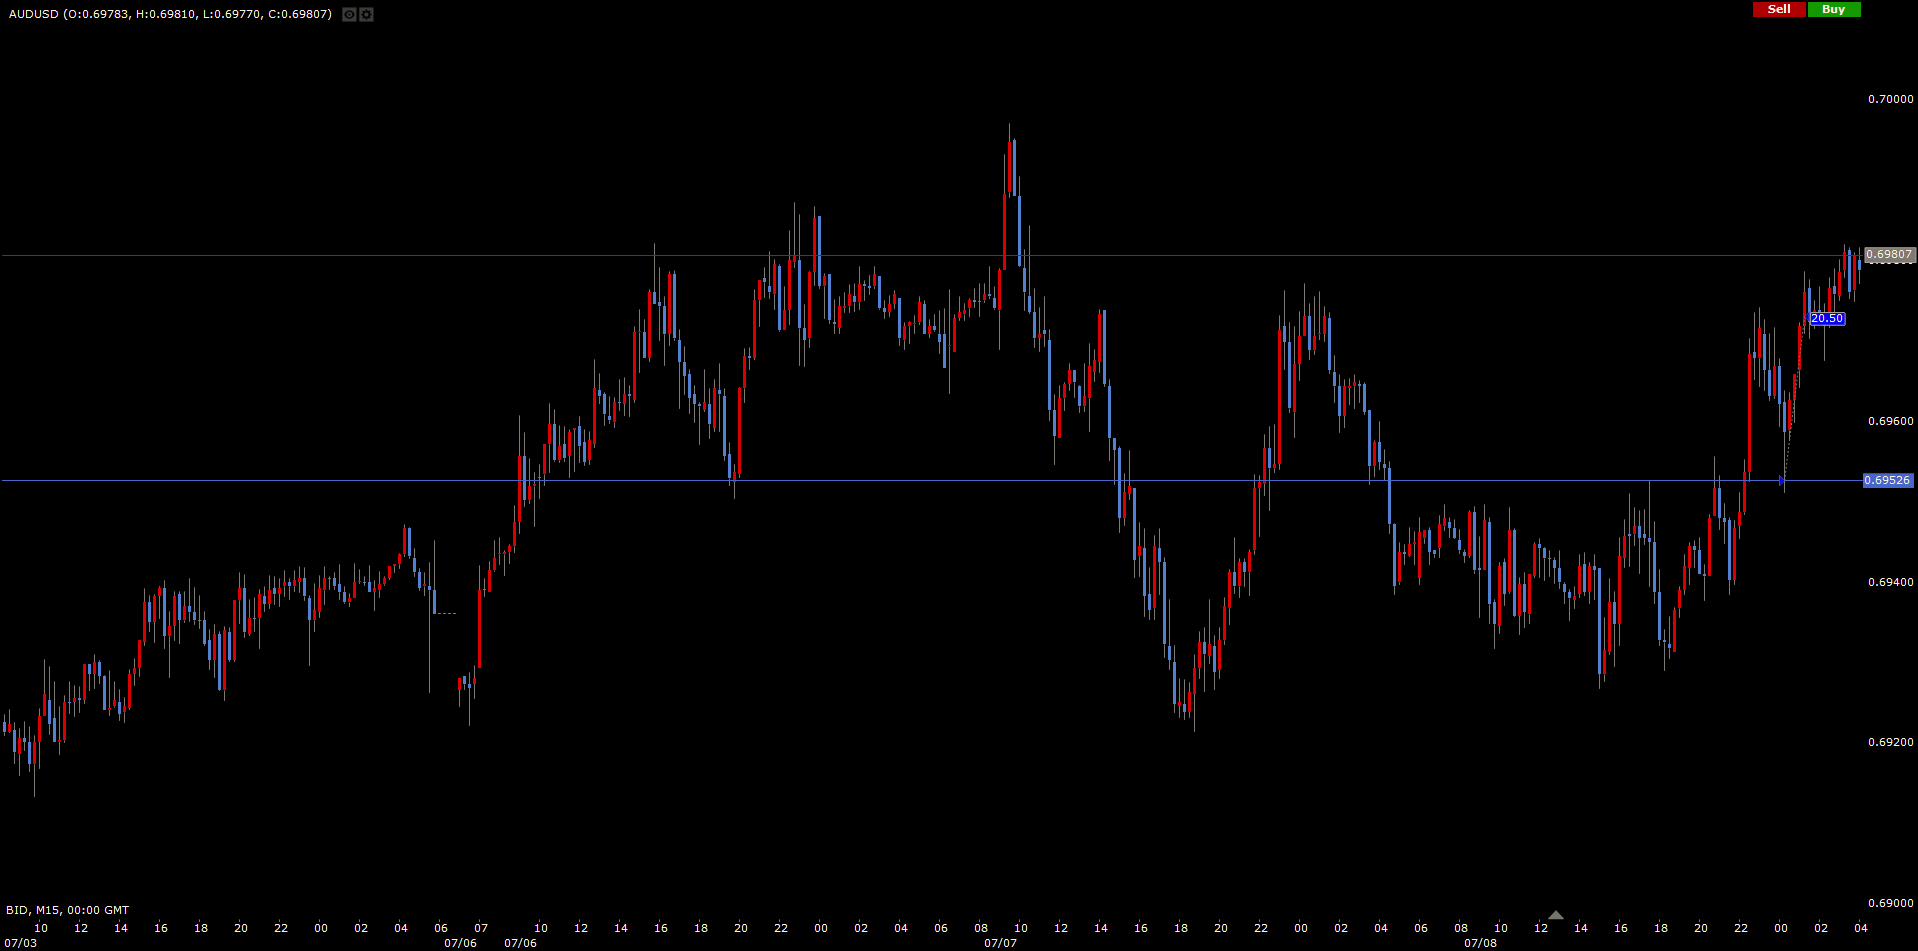
Task: Click the 0.69200 price axis label
Action: (x=1890, y=742)
